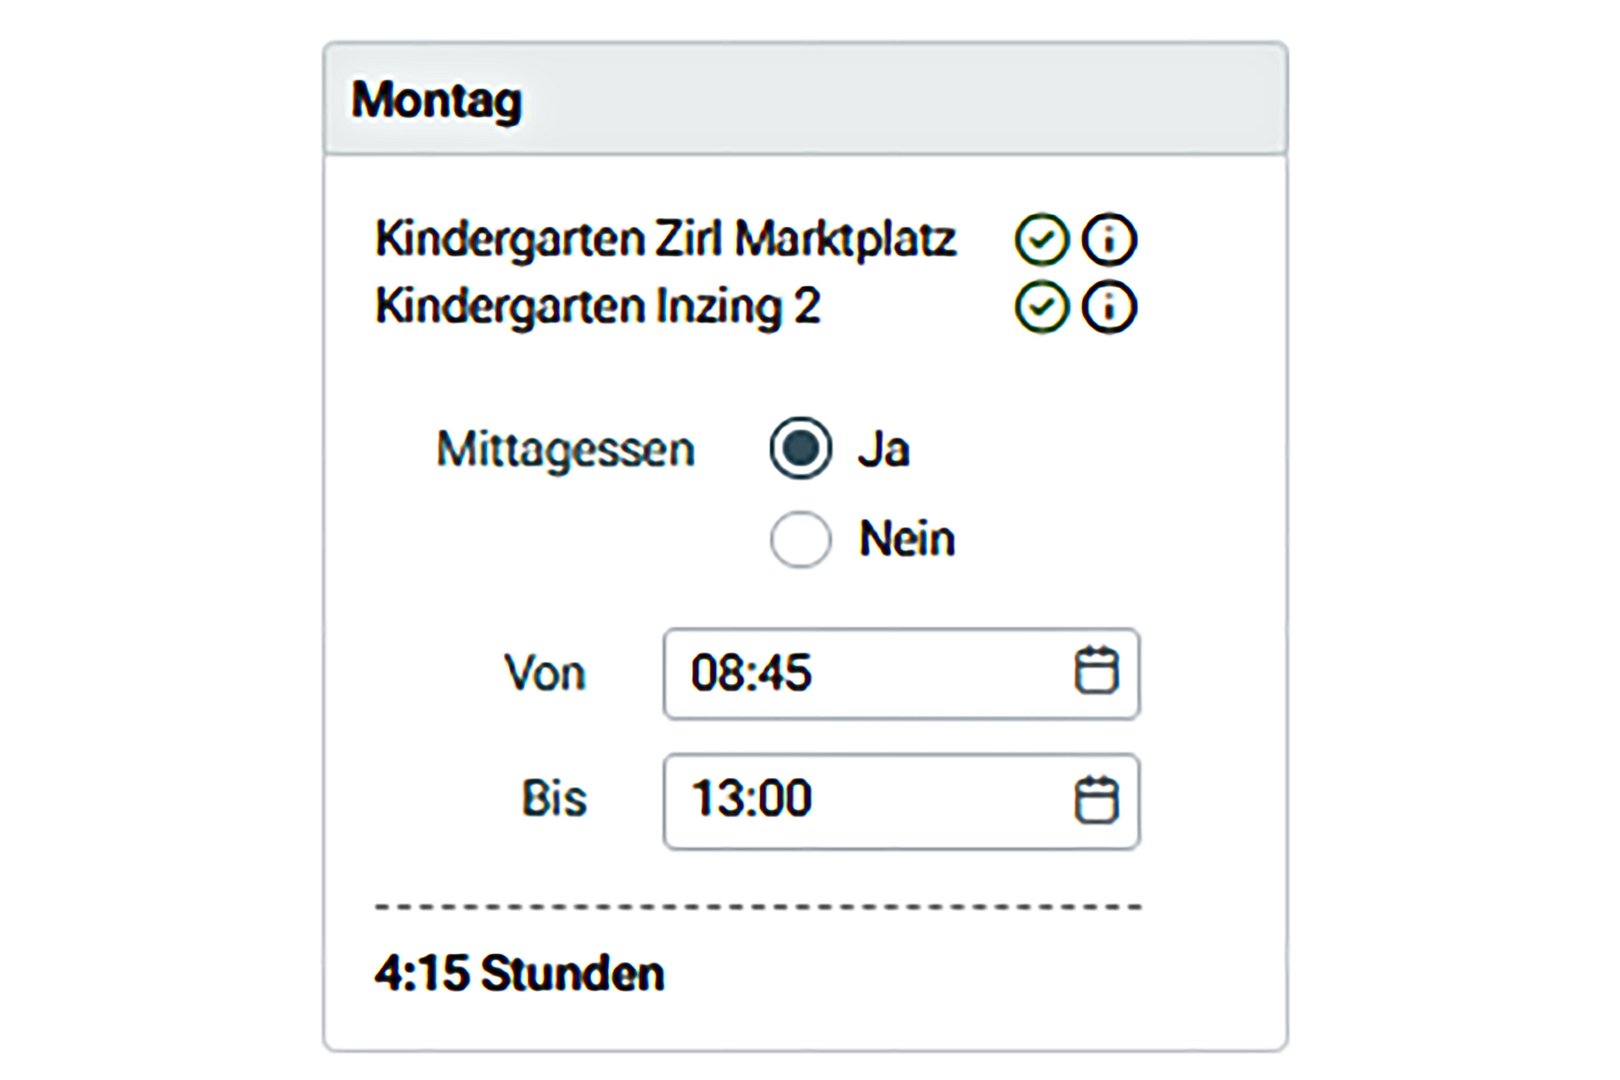Click into the Von time field showing 08:45
The height and width of the screenshot is (1080, 1620).
coord(860,673)
